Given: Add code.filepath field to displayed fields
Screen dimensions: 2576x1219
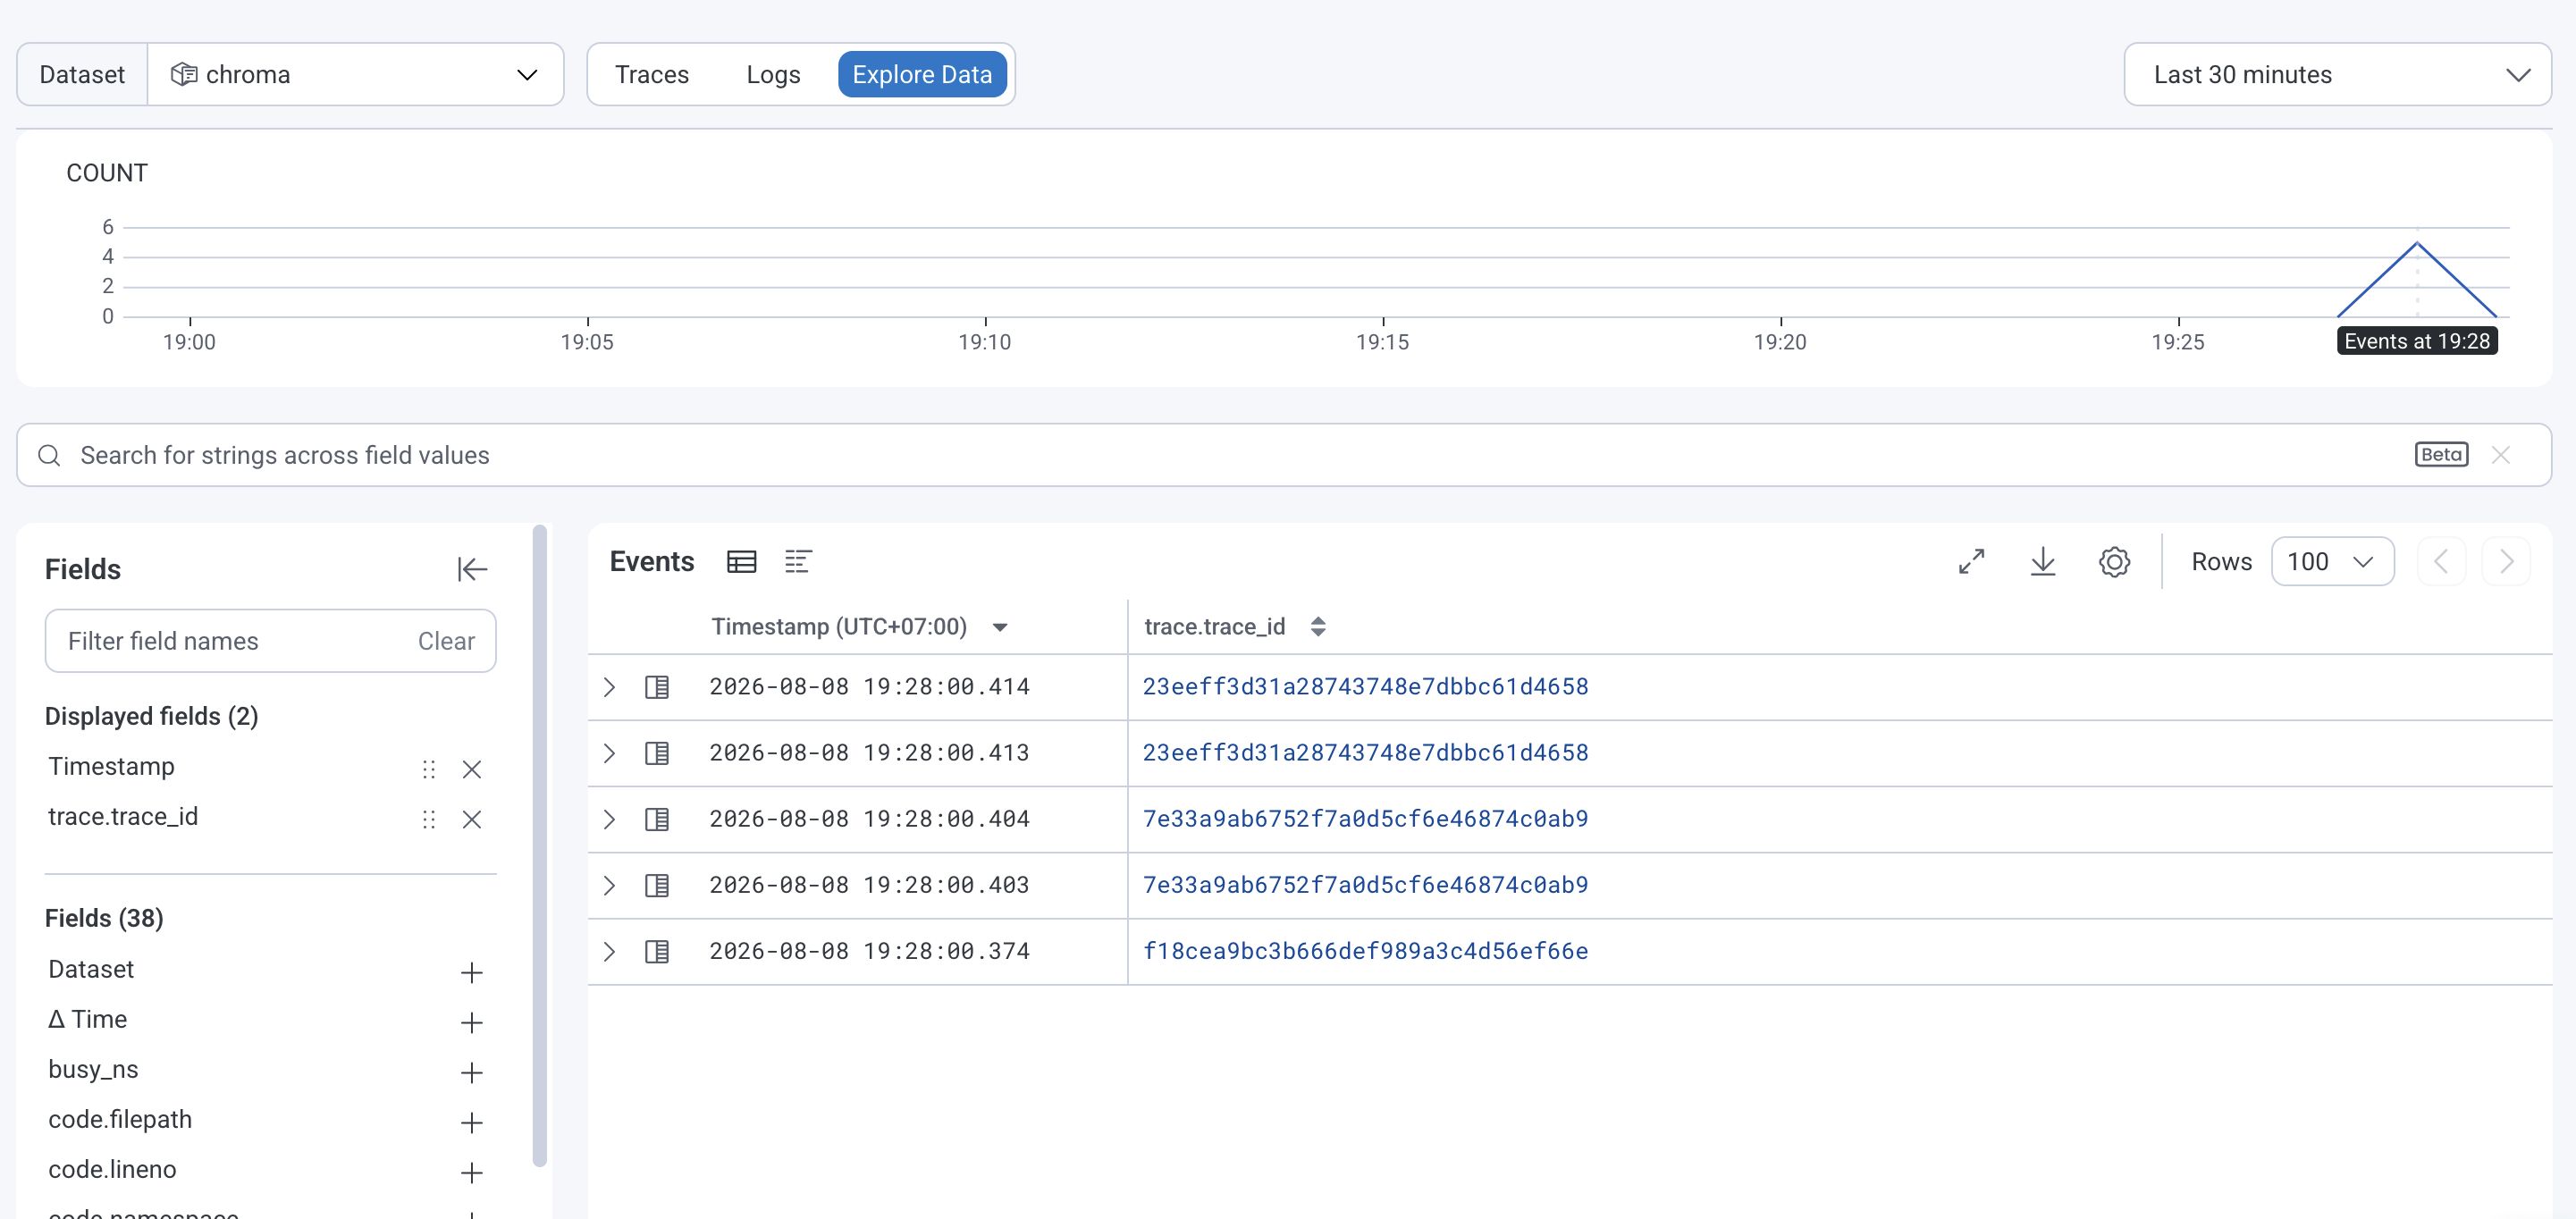Looking at the screenshot, I should click(471, 1122).
